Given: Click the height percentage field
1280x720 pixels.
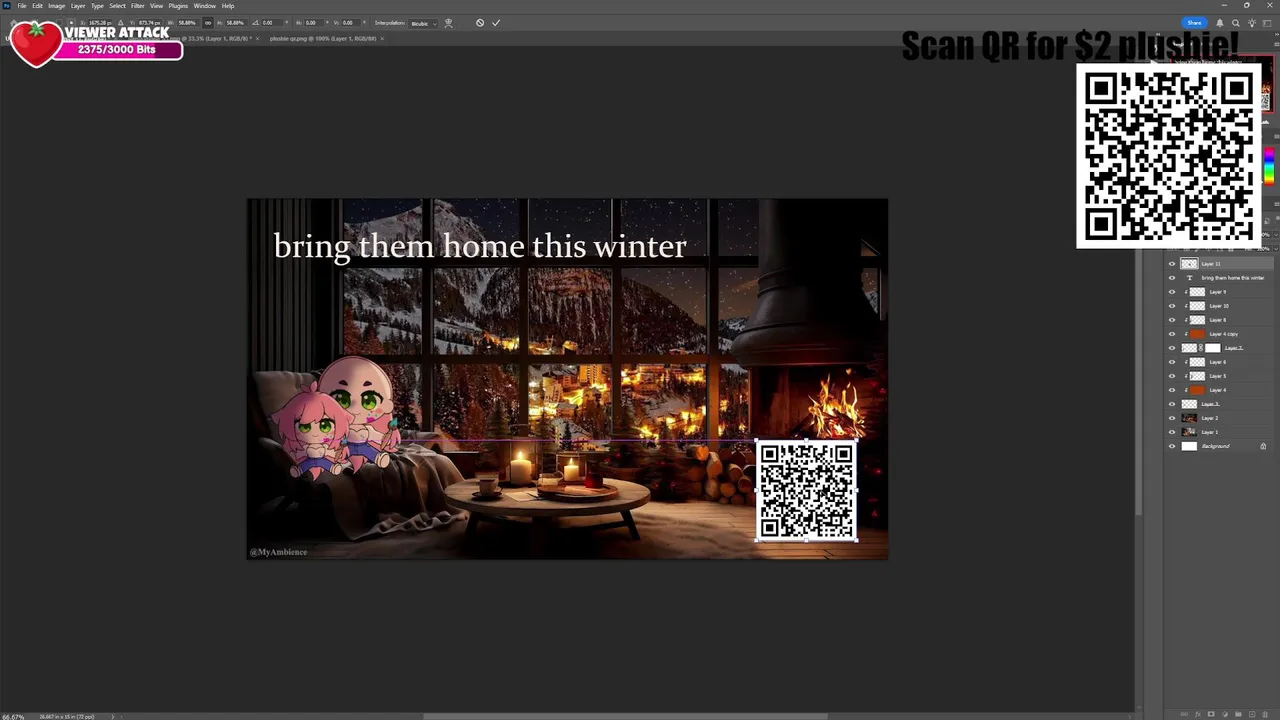Looking at the screenshot, I should 236,23.
